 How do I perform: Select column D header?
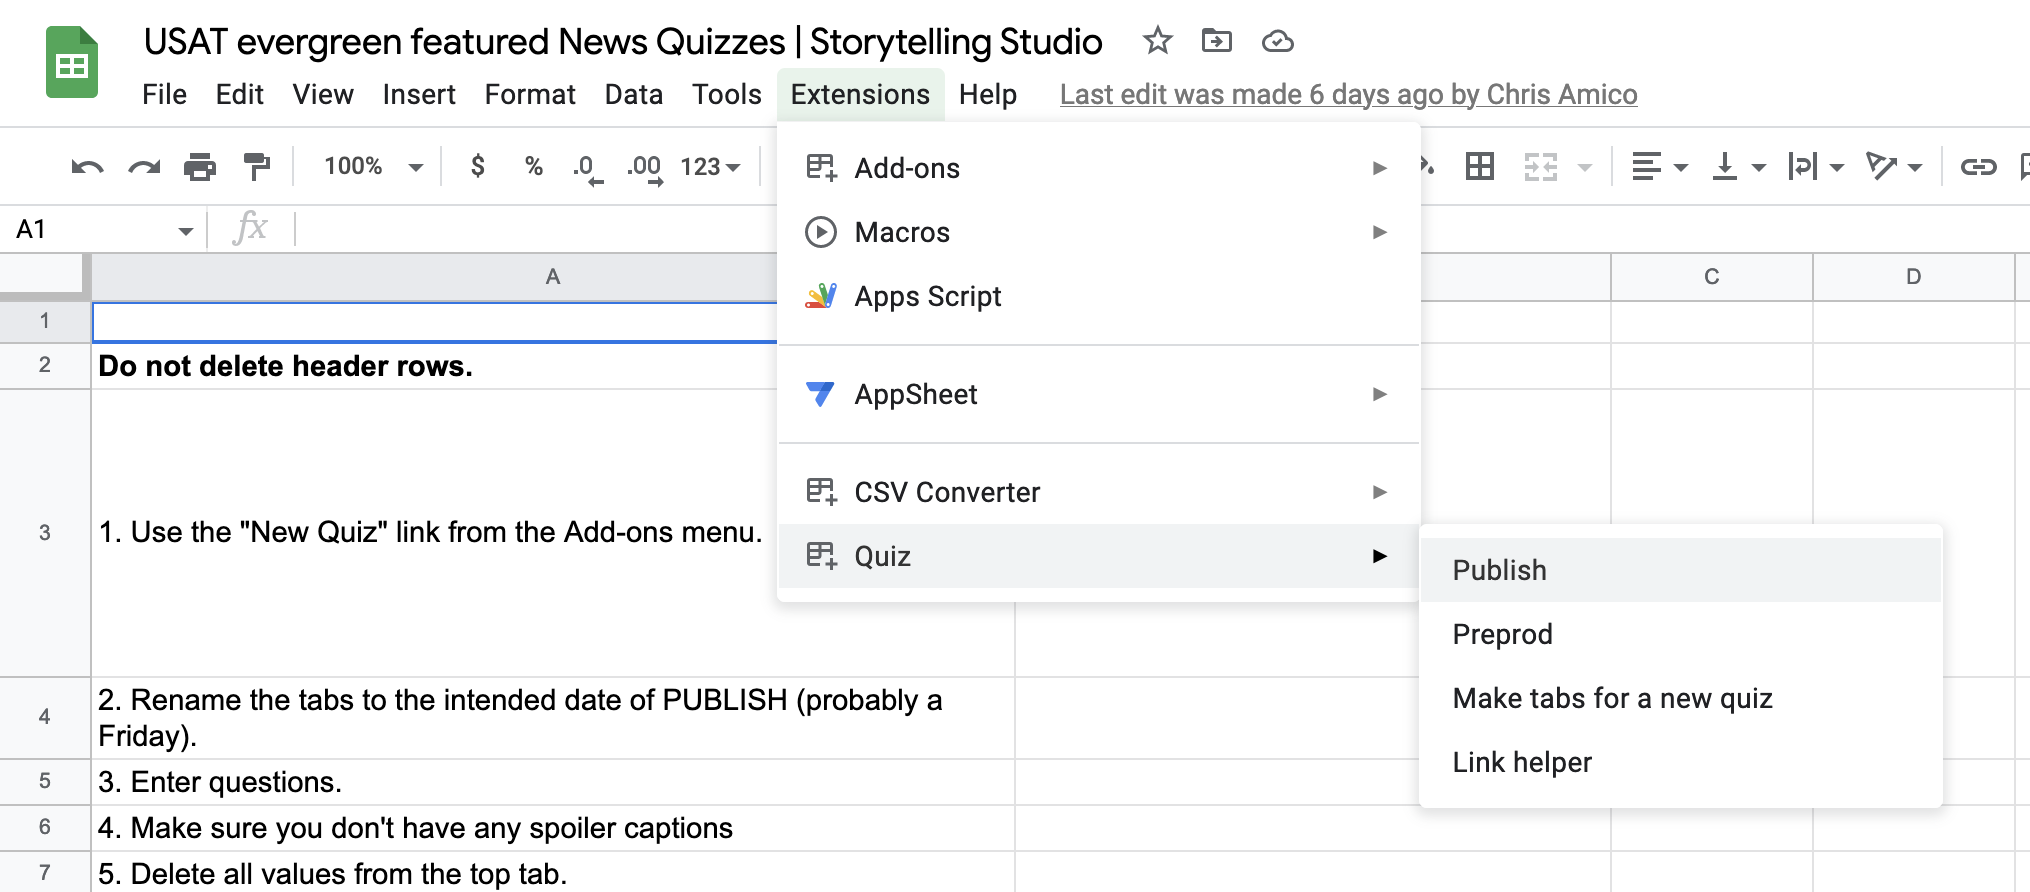click(x=1913, y=277)
